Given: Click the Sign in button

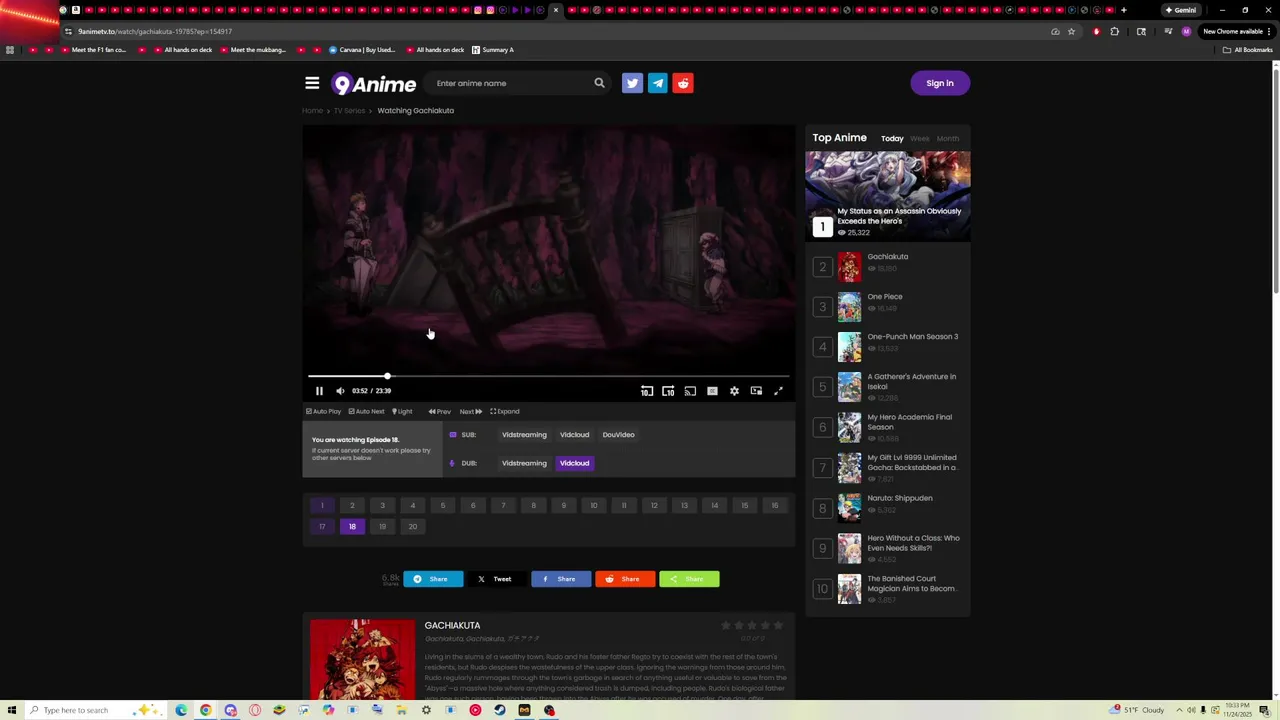Looking at the screenshot, I should coord(940,83).
